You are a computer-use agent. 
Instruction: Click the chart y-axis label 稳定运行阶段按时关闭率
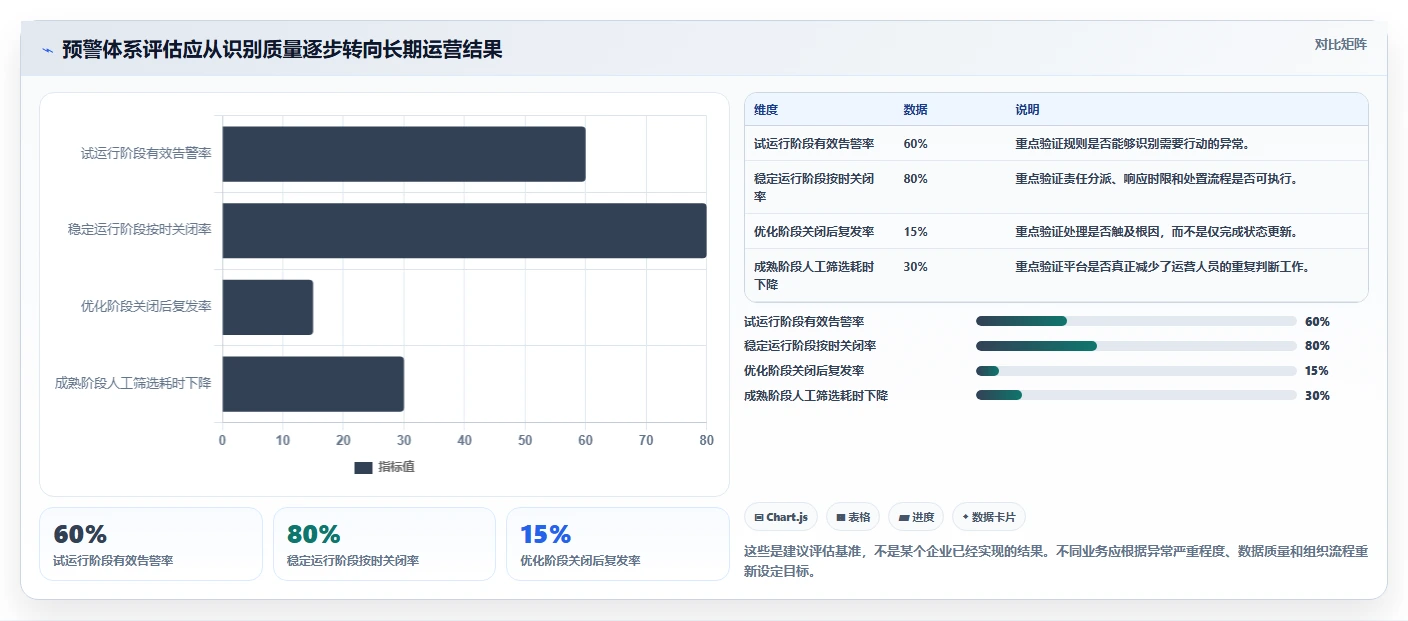(140, 230)
